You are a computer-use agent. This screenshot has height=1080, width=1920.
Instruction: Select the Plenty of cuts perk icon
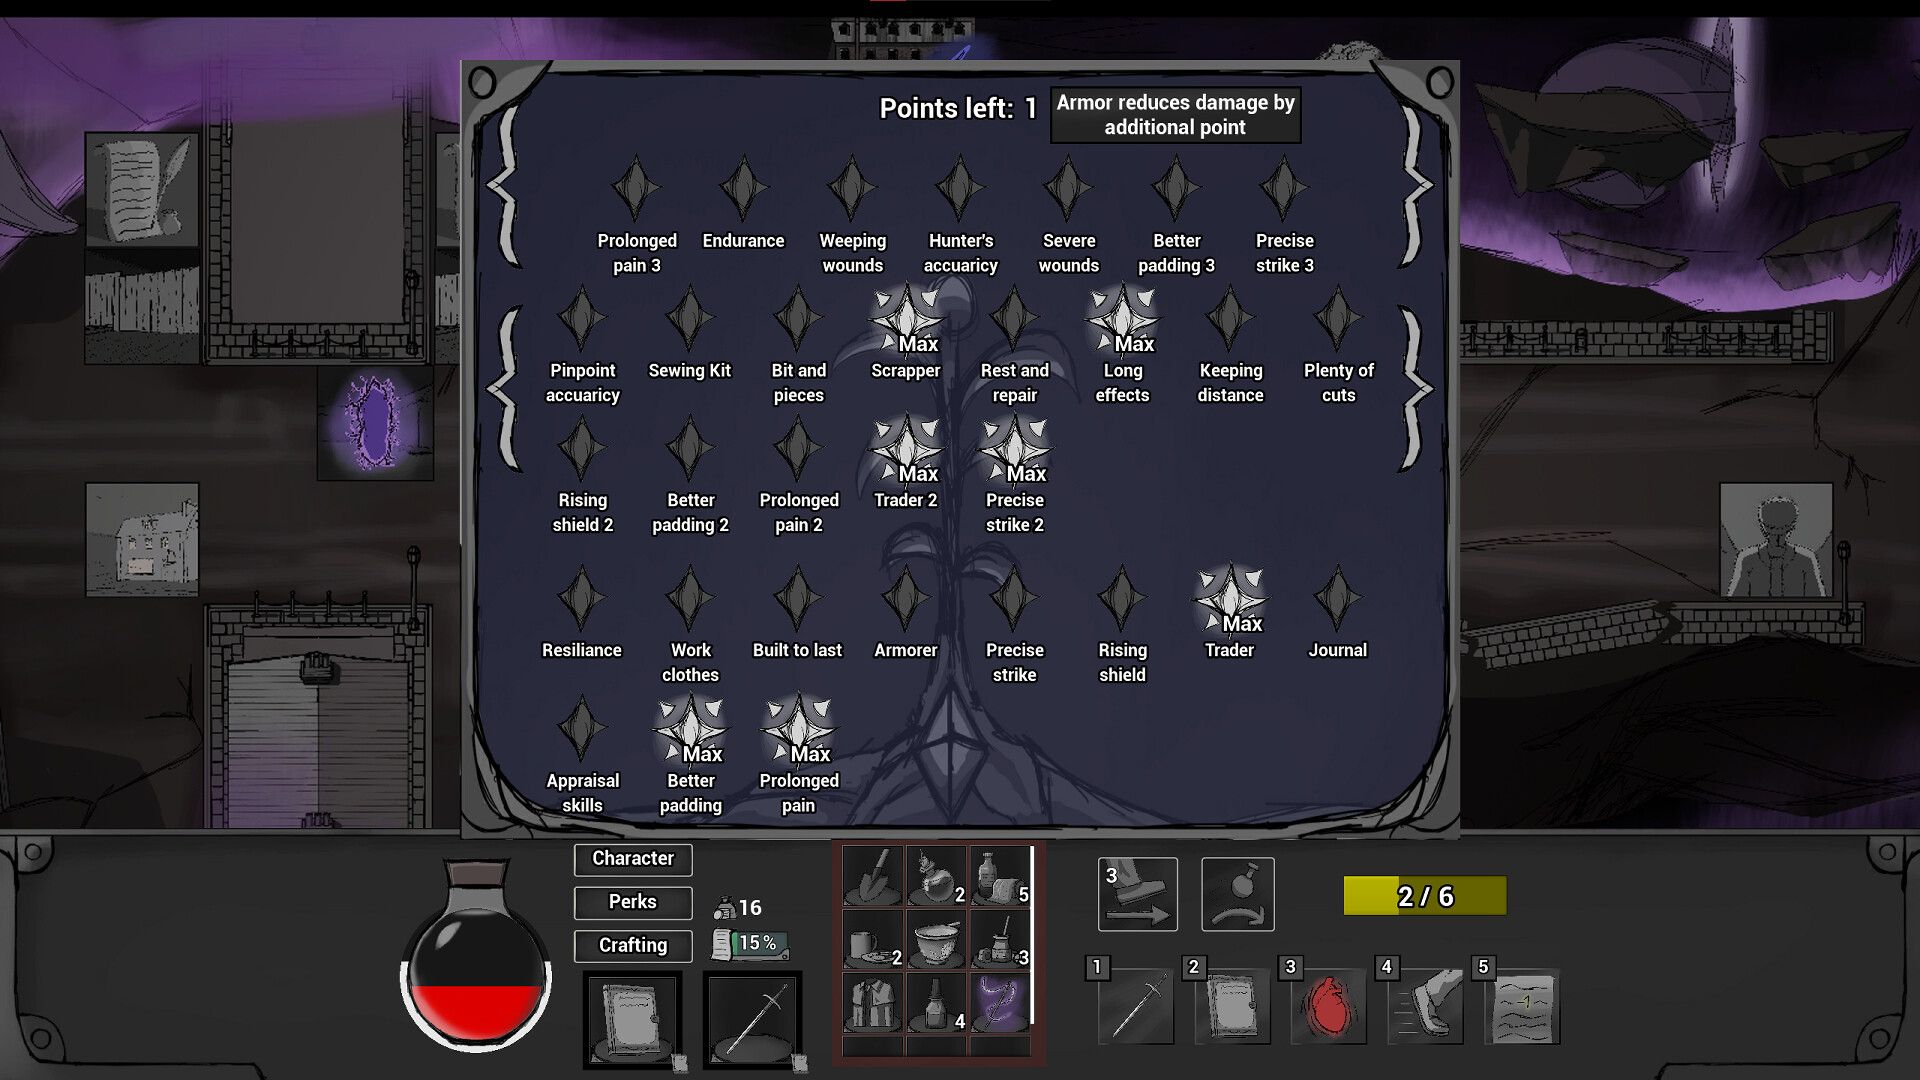coord(1338,318)
